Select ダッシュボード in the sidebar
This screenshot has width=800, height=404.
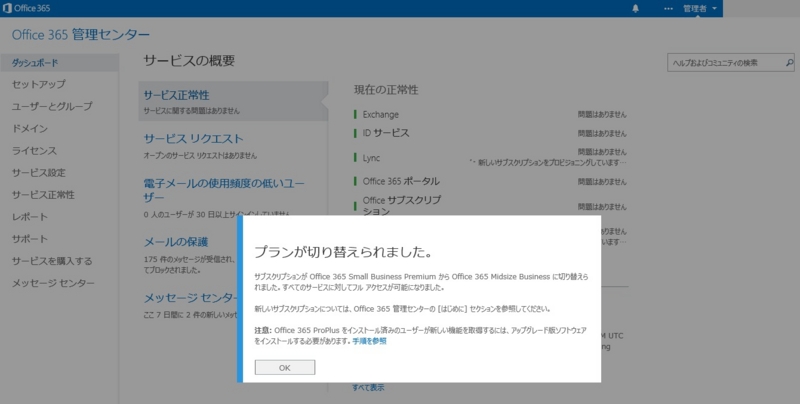59,63
